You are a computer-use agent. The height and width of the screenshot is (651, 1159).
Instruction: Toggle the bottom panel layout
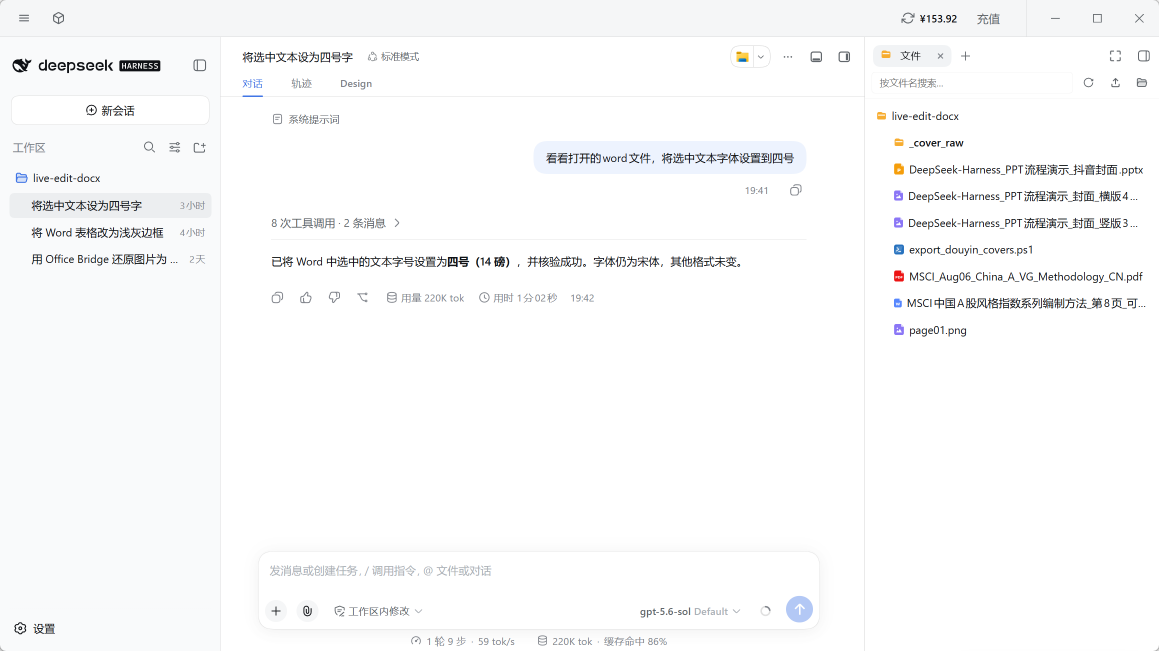816,57
